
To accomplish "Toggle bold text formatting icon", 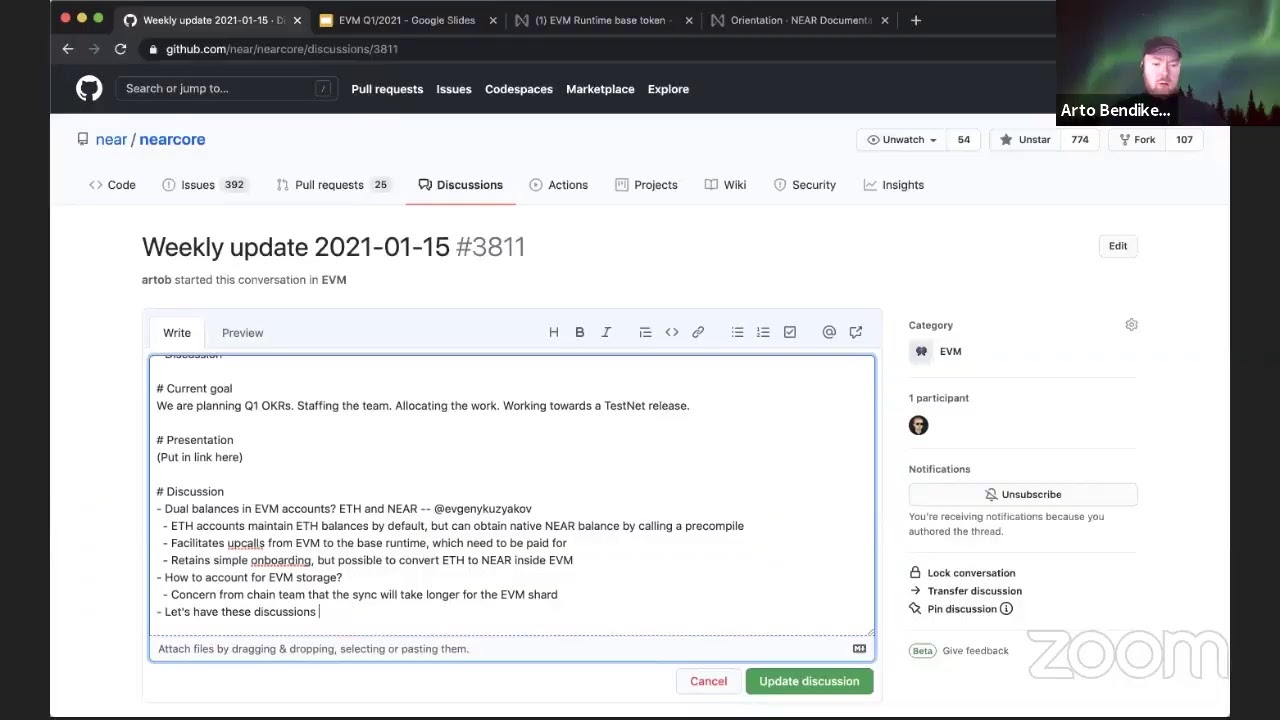I will 579,332.
